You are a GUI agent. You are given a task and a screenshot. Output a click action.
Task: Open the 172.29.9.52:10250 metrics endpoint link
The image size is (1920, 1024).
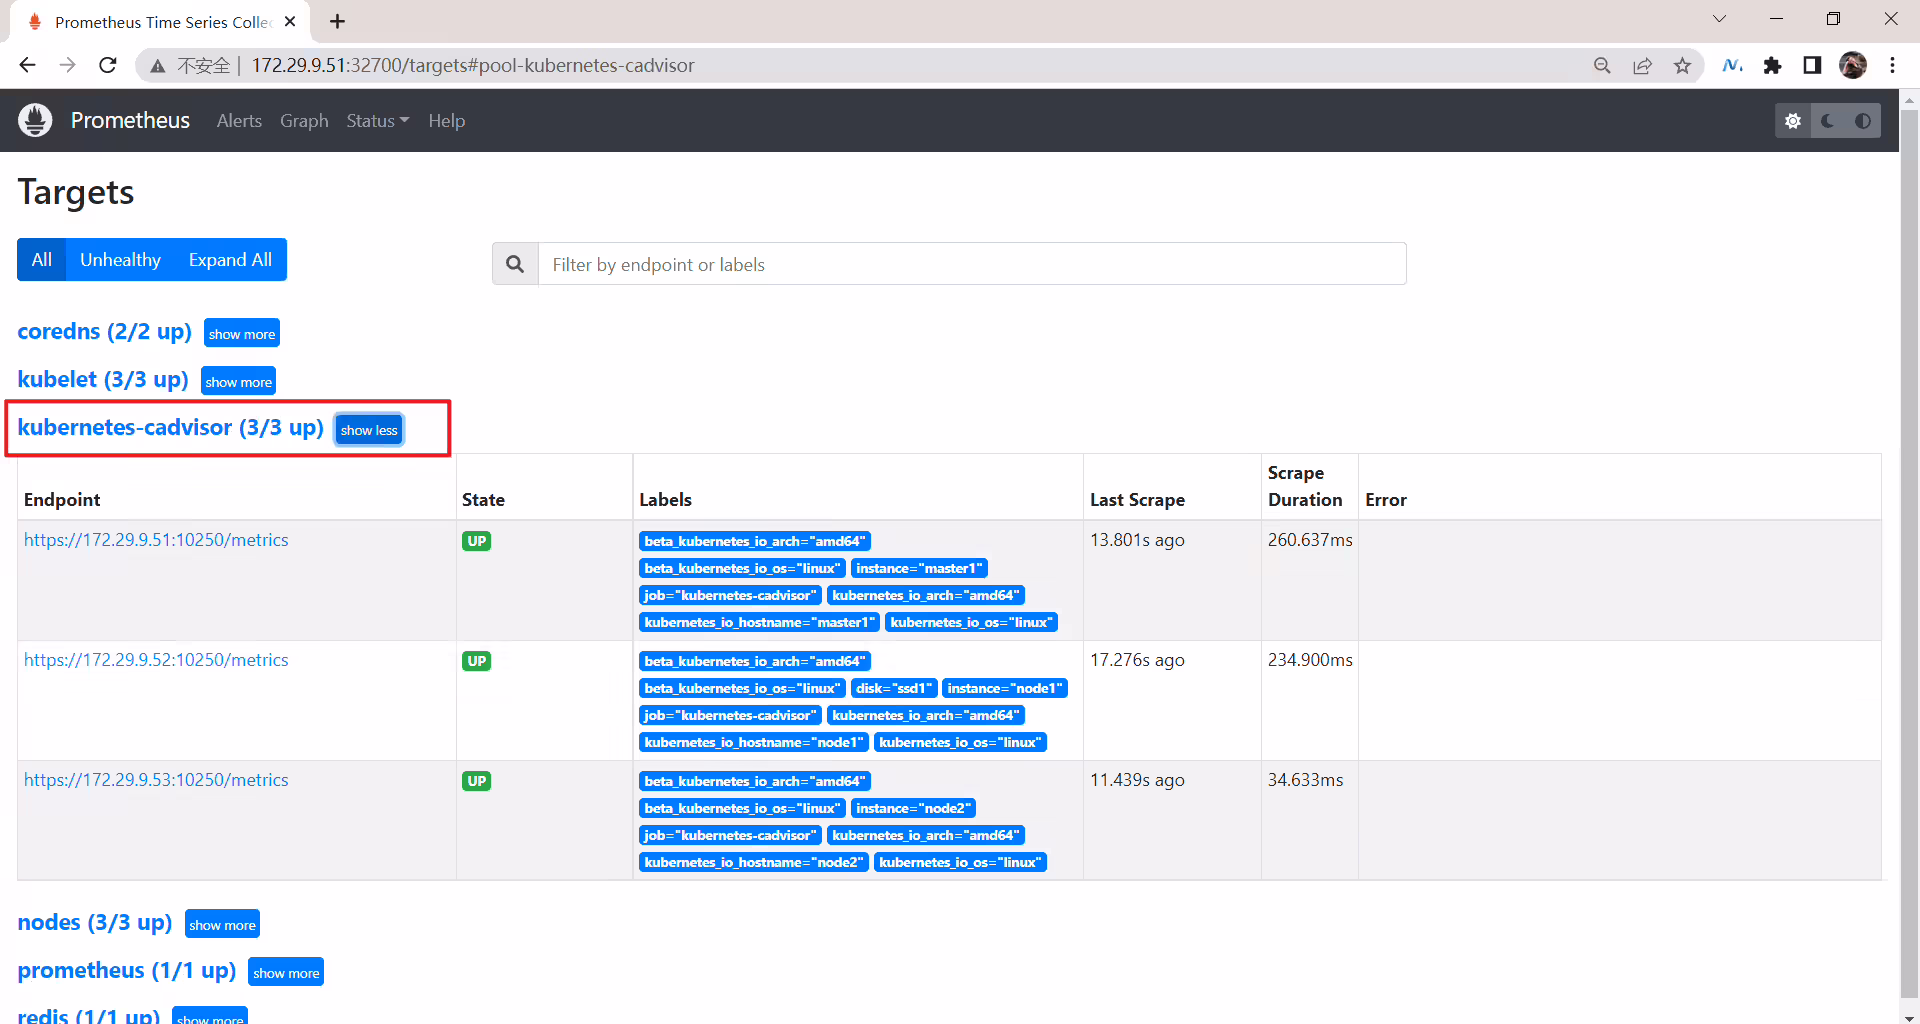point(156,660)
